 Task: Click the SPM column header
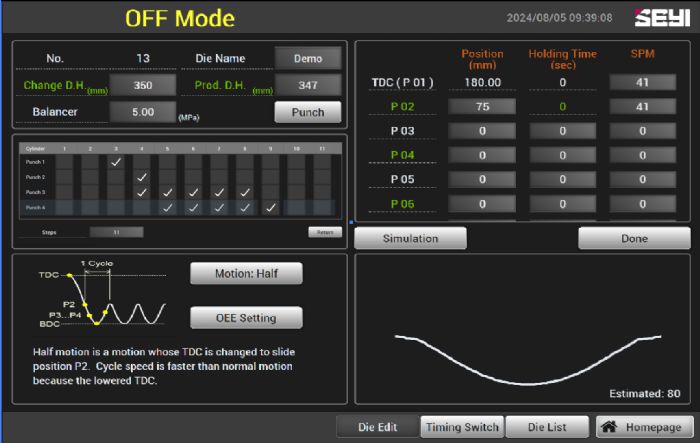[x=642, y=54]
